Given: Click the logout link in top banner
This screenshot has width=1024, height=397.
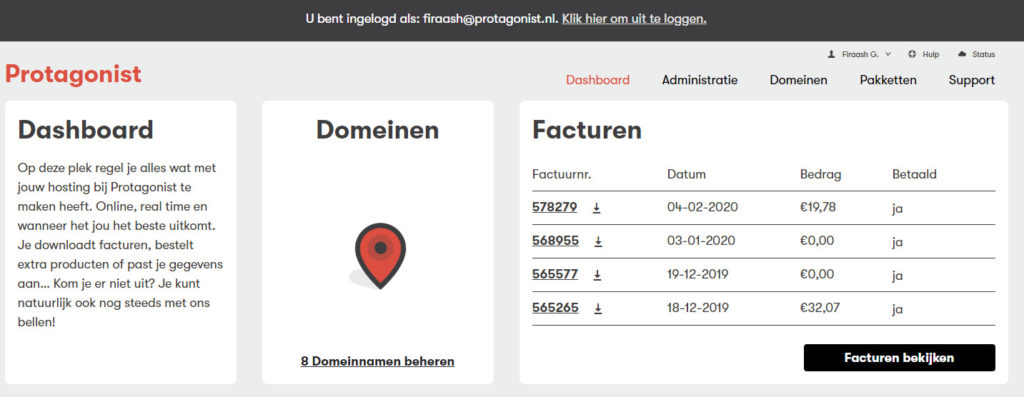Looking at the screenshot, I should tap(634, 19).
